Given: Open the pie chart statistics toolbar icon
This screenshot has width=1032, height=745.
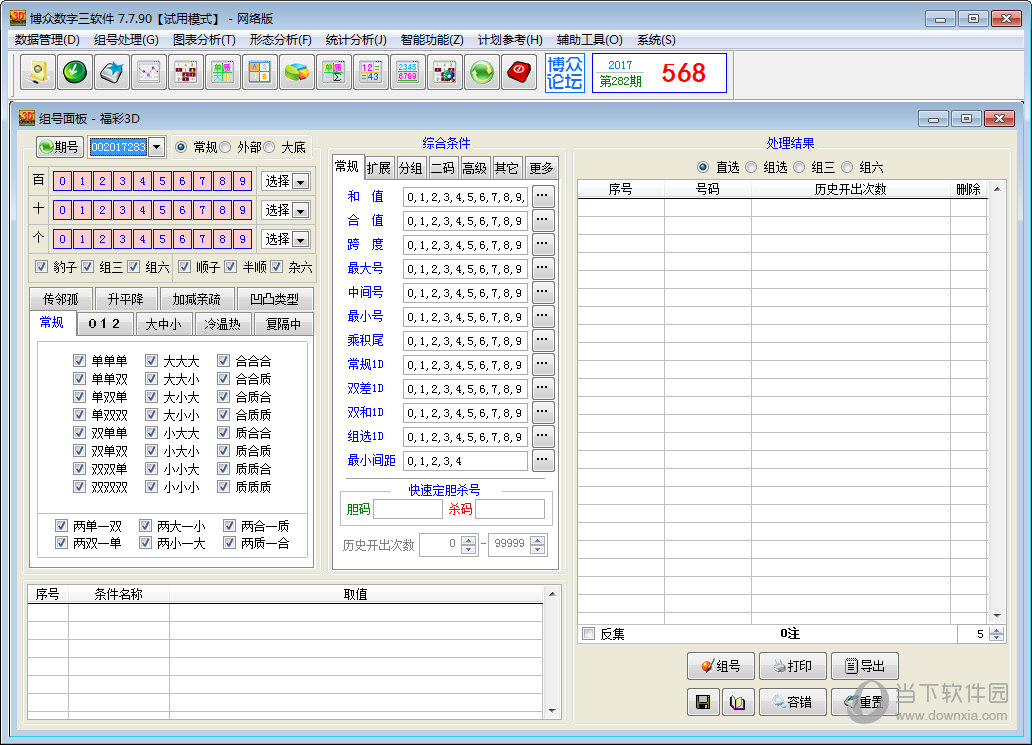Looking at the screenshot, I should 297,72.
